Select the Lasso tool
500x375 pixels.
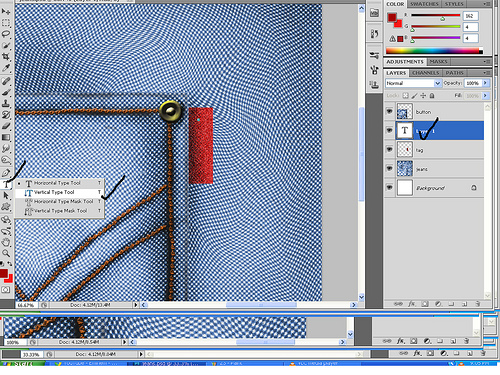click(x=6, y=34)
